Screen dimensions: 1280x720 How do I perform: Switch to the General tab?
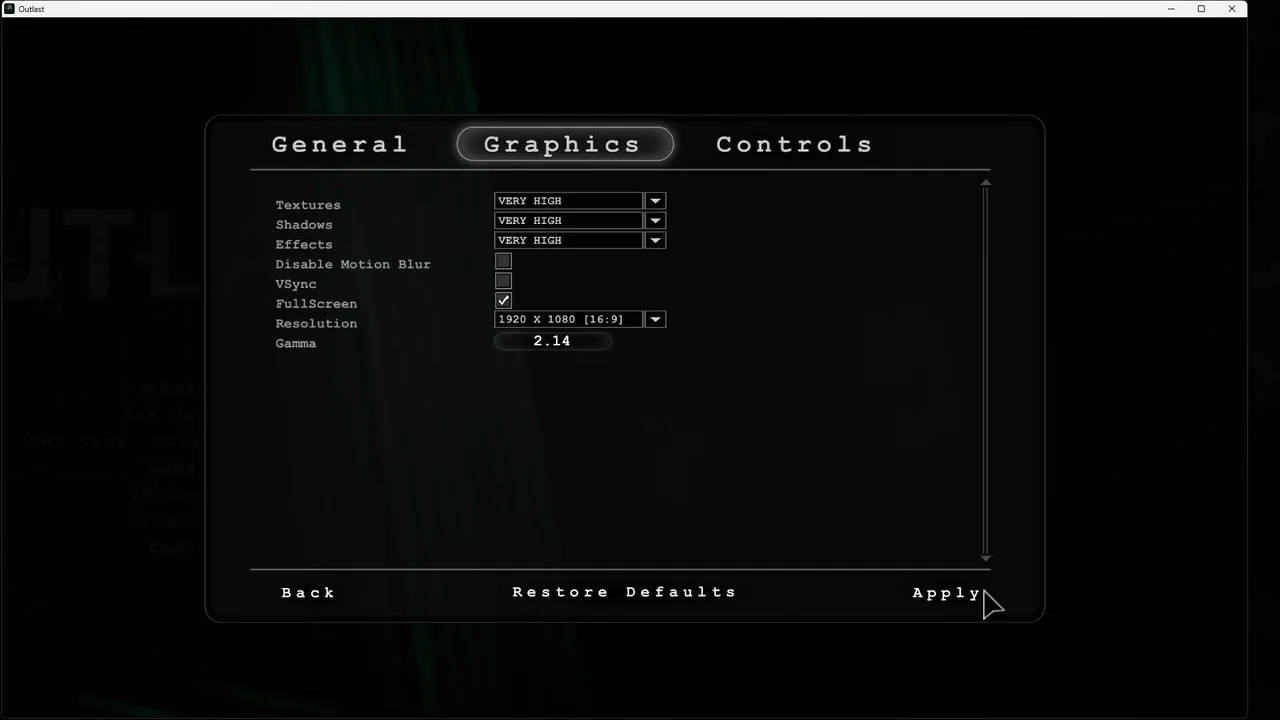pos(339,144)
